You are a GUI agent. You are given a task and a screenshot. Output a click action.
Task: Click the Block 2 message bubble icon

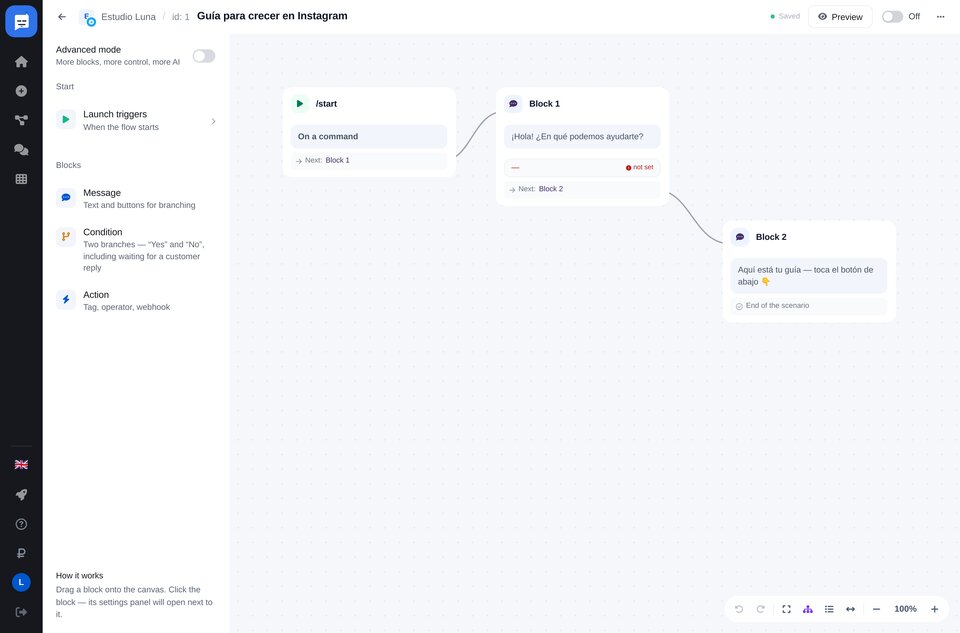click(x=740, y=237)
